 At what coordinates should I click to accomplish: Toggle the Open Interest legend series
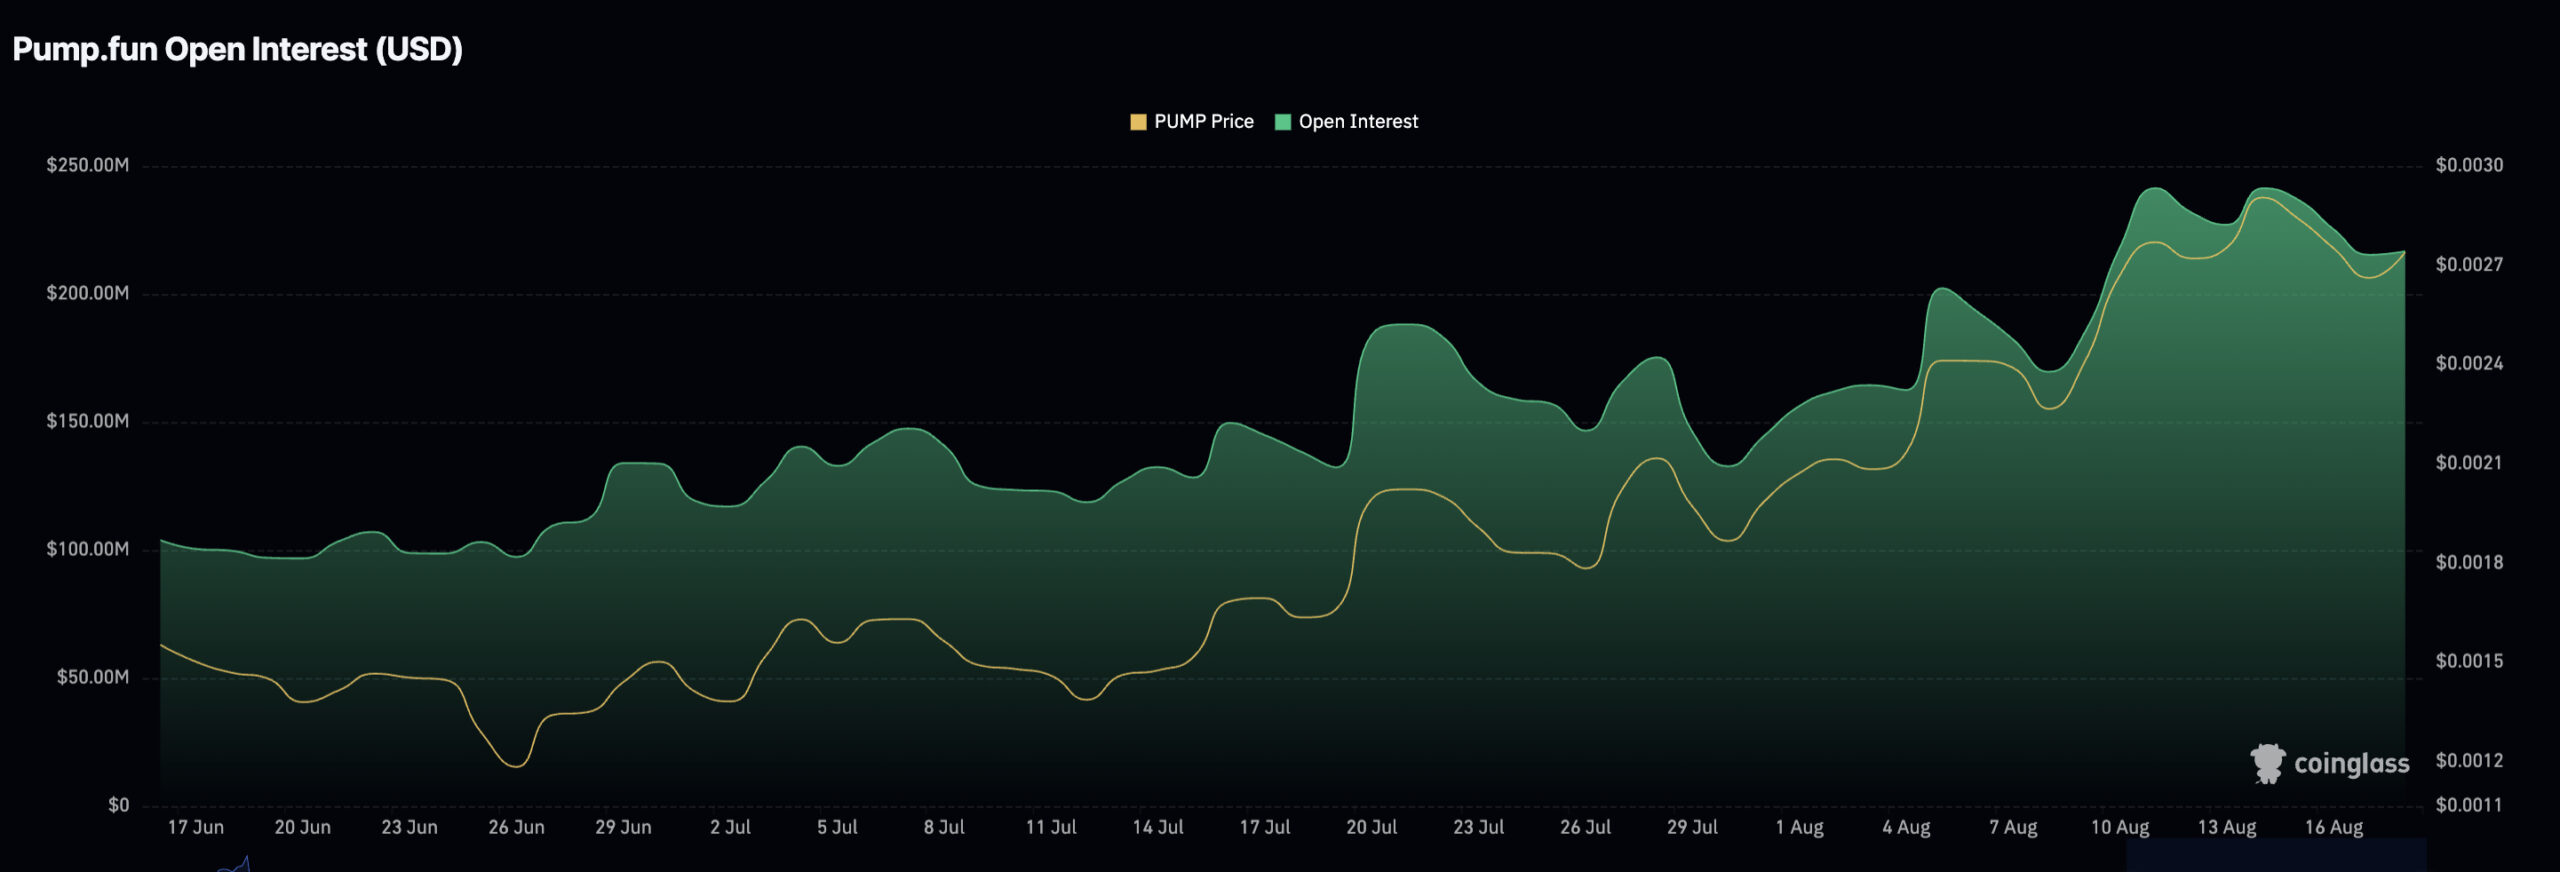pyautogui.click(x=1346, y=122)
